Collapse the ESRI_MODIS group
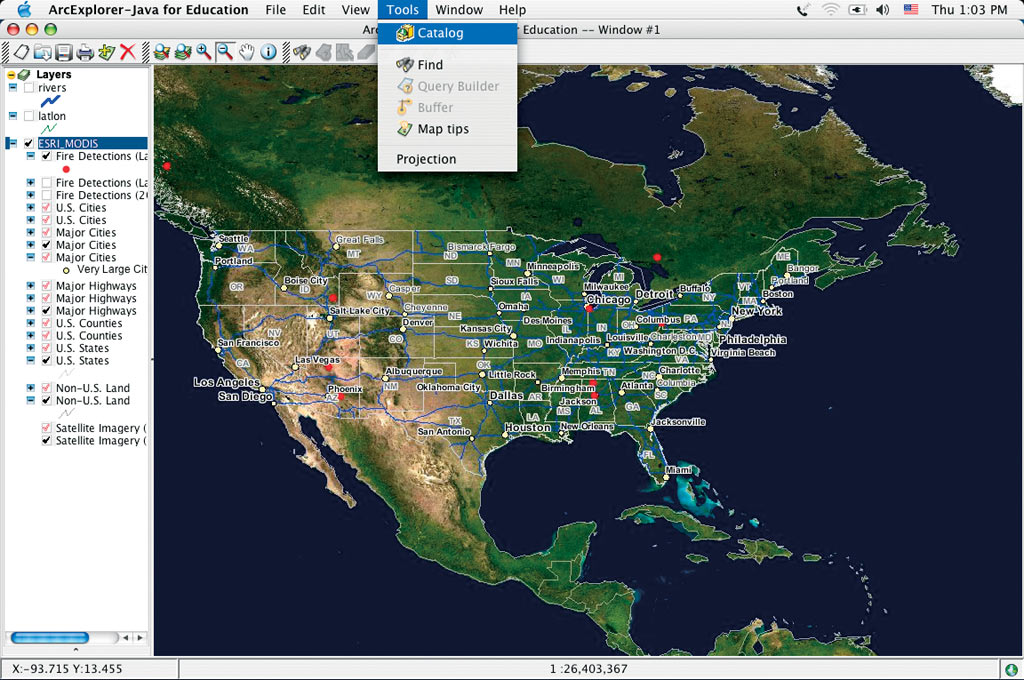Image resolution: width=1024 pixels, height=680 pixels. pos(12,143)
